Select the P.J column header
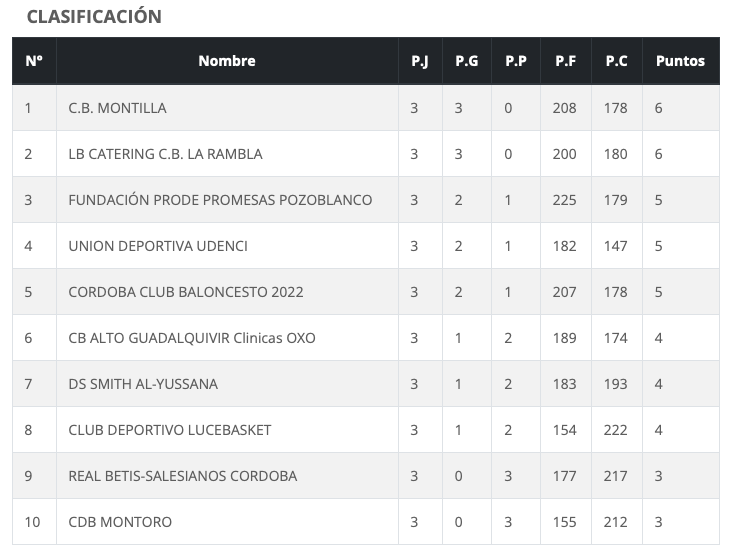 [x=420, y=61]
